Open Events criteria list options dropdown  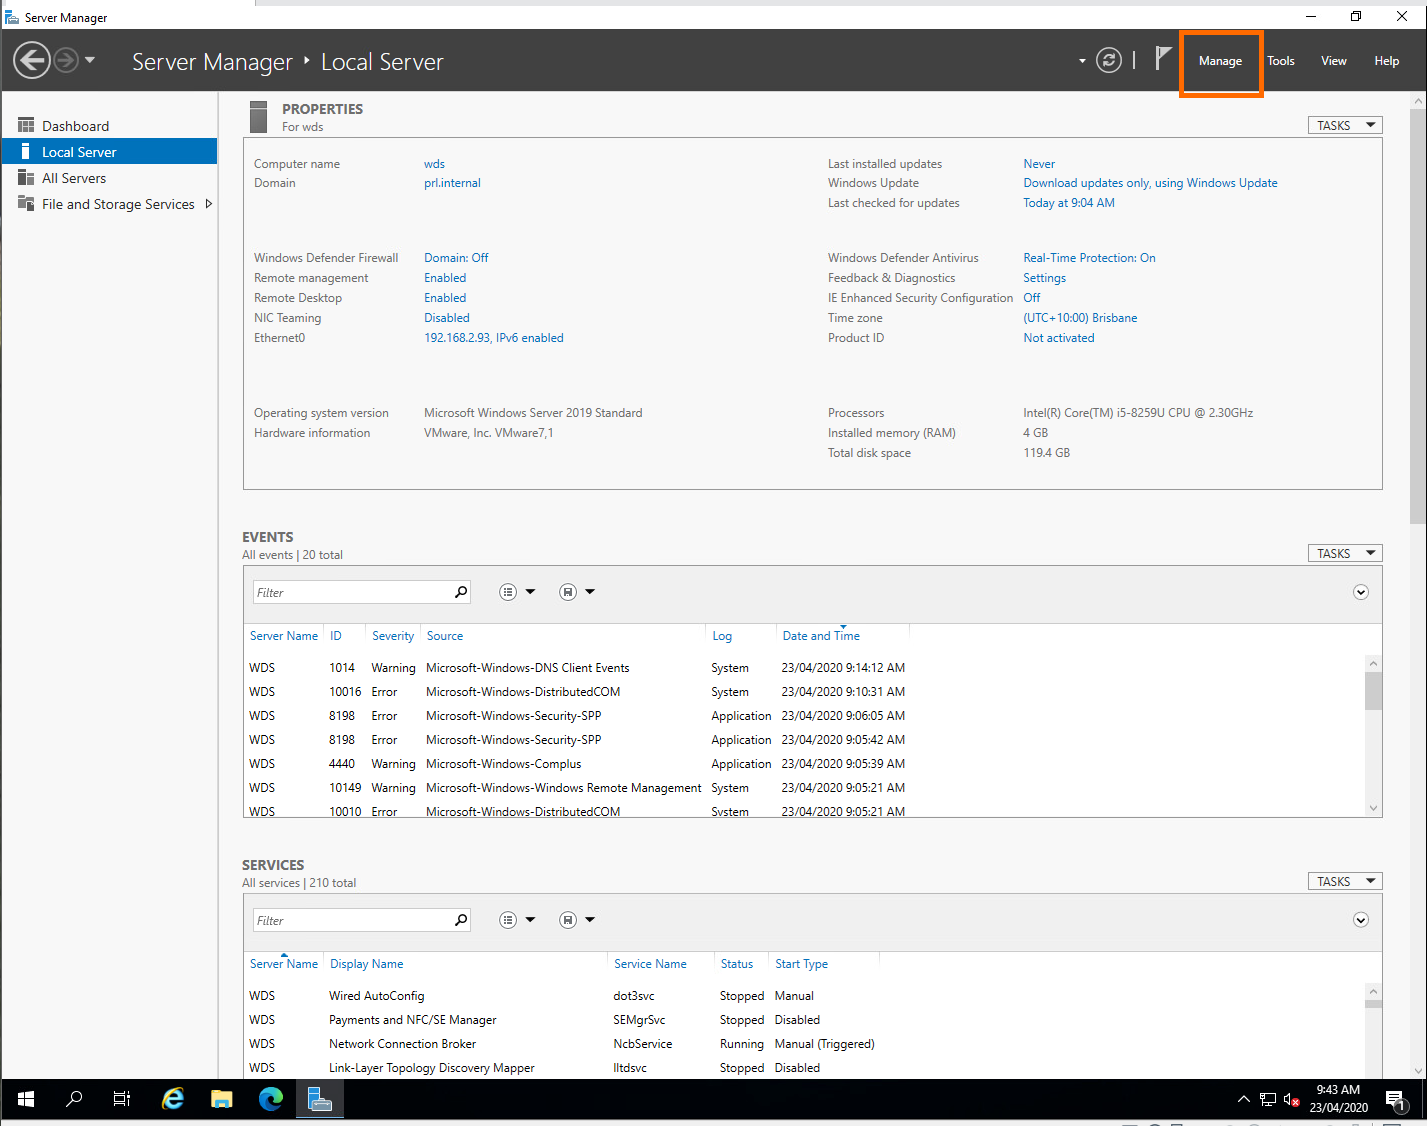(x=517, y=592)
